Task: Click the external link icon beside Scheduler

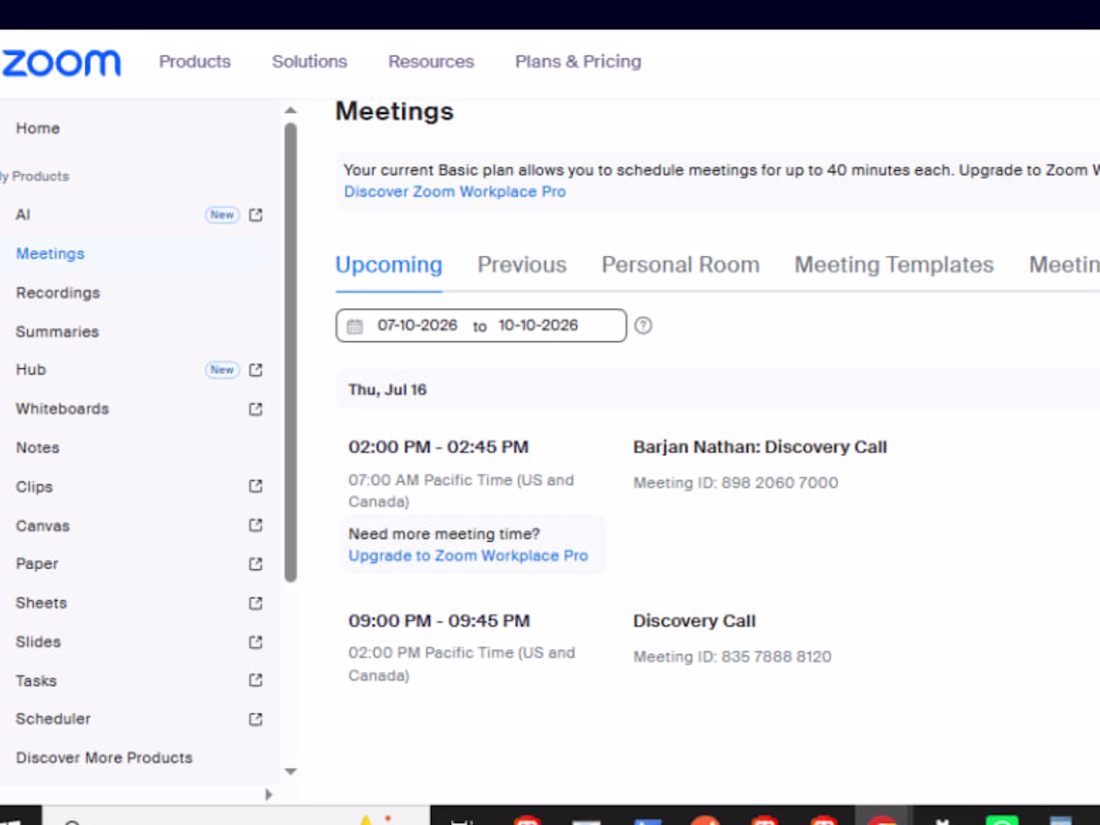Action: (x=255, y=719)
